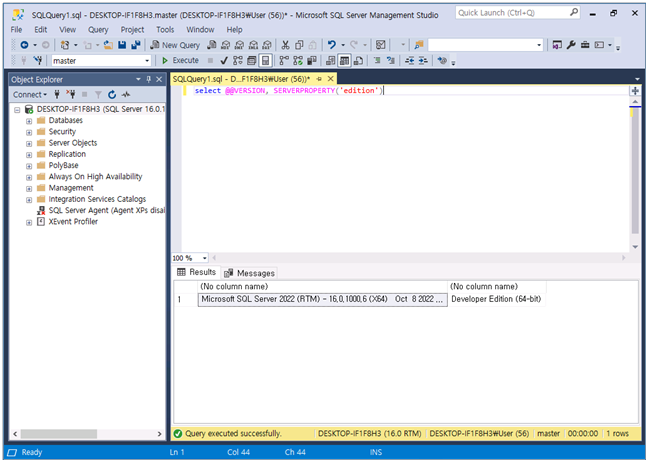Display the Estimated Execution Plan
The width and height of the screenshot is (649, 463).
pos(238,61)
